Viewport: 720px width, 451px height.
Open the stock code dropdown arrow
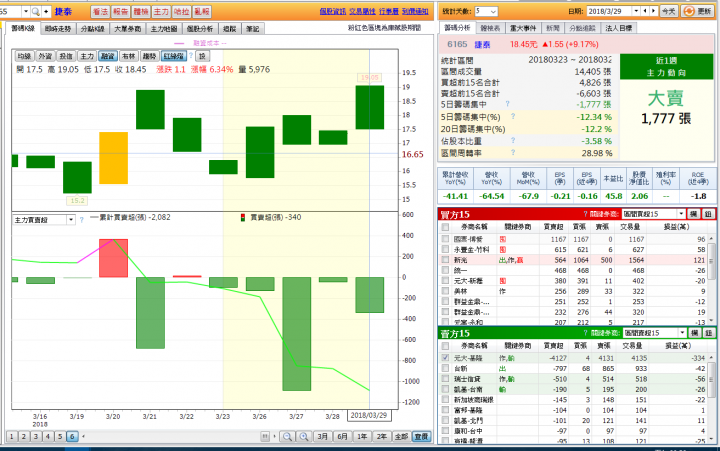[x=26, y=11]
